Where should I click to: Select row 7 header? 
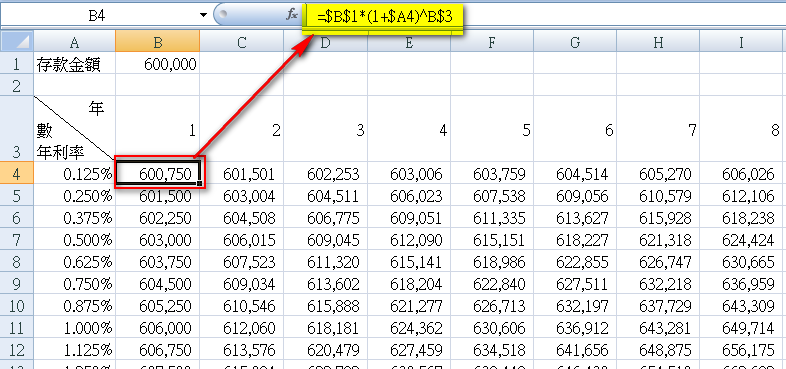17,240
